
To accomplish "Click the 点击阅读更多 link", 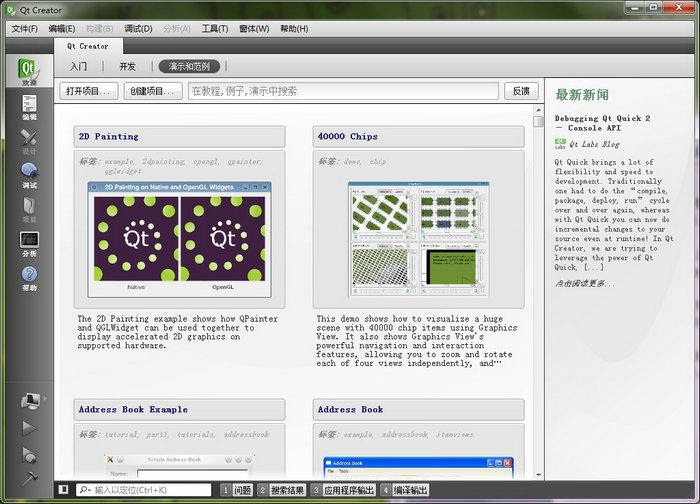I will 586,284.
